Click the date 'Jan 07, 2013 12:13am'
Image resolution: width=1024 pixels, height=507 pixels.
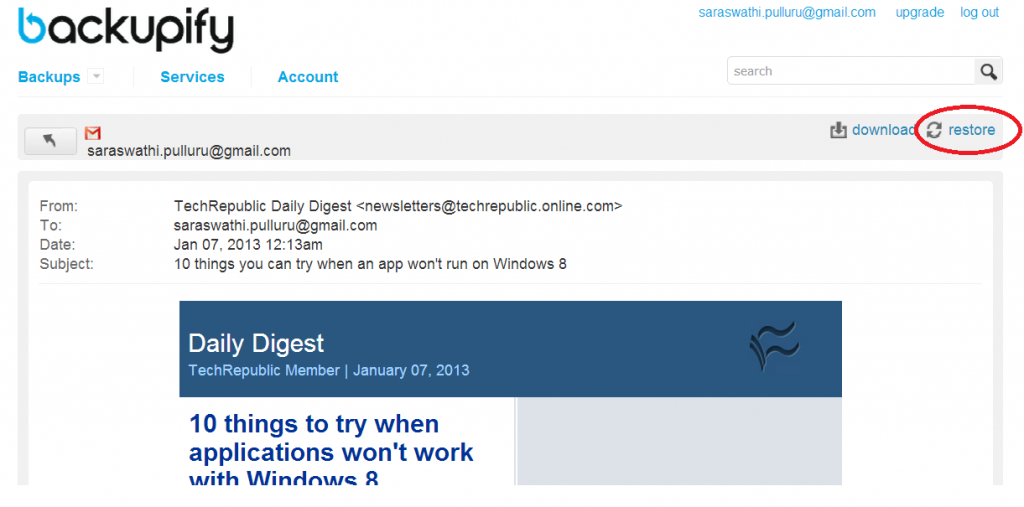click(x=248, y=245)
